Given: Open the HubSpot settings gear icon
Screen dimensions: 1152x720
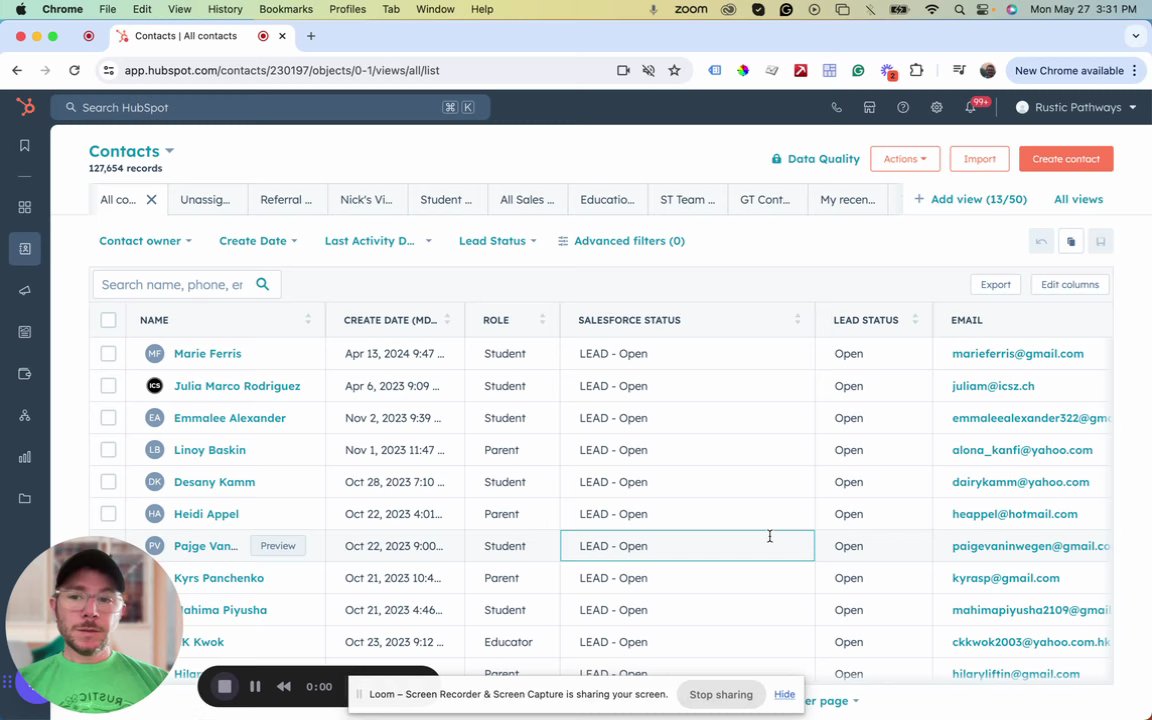Looking at the screenshot, I should (x=936, y=107).
